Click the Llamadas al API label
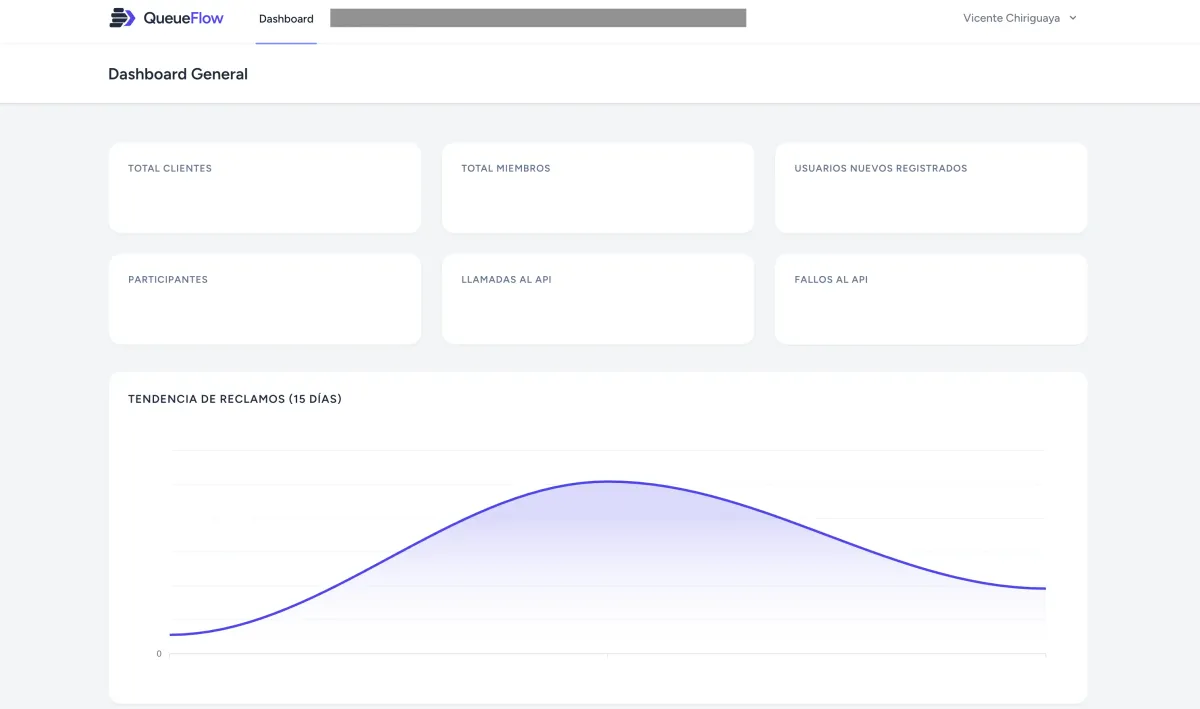1200x709 pixels. (506, 280)
